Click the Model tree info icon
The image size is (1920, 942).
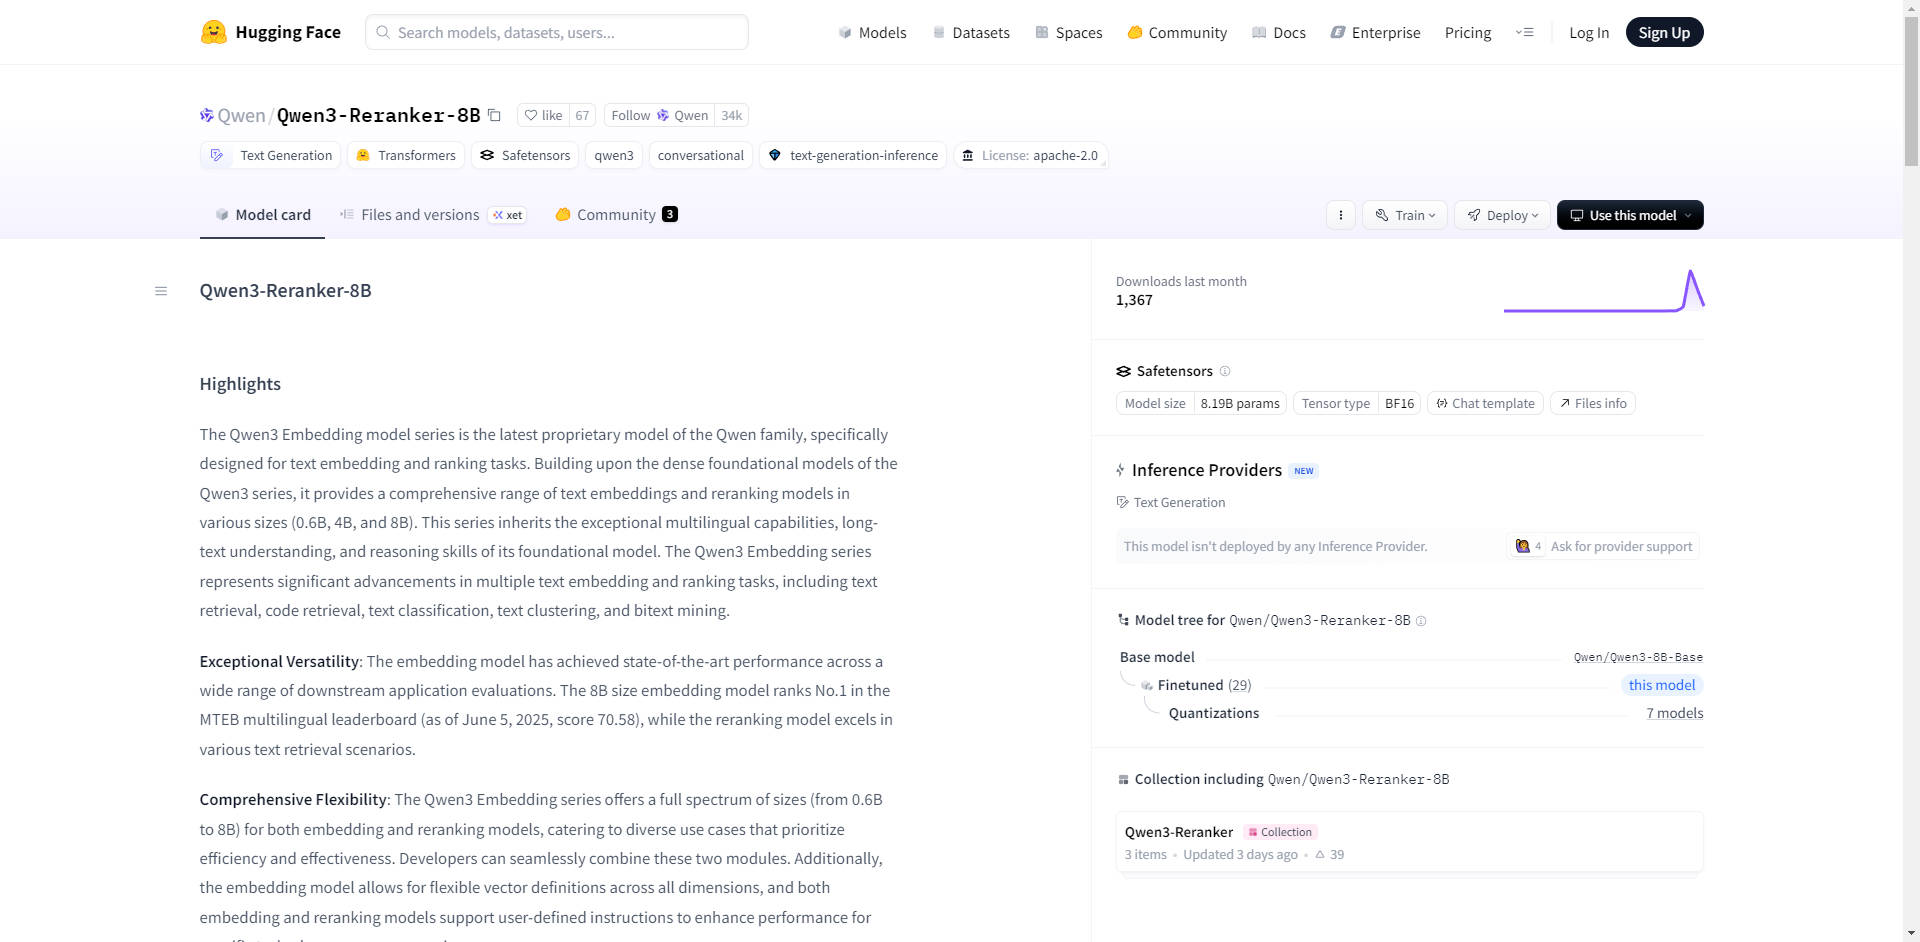tap(1421, 621)
